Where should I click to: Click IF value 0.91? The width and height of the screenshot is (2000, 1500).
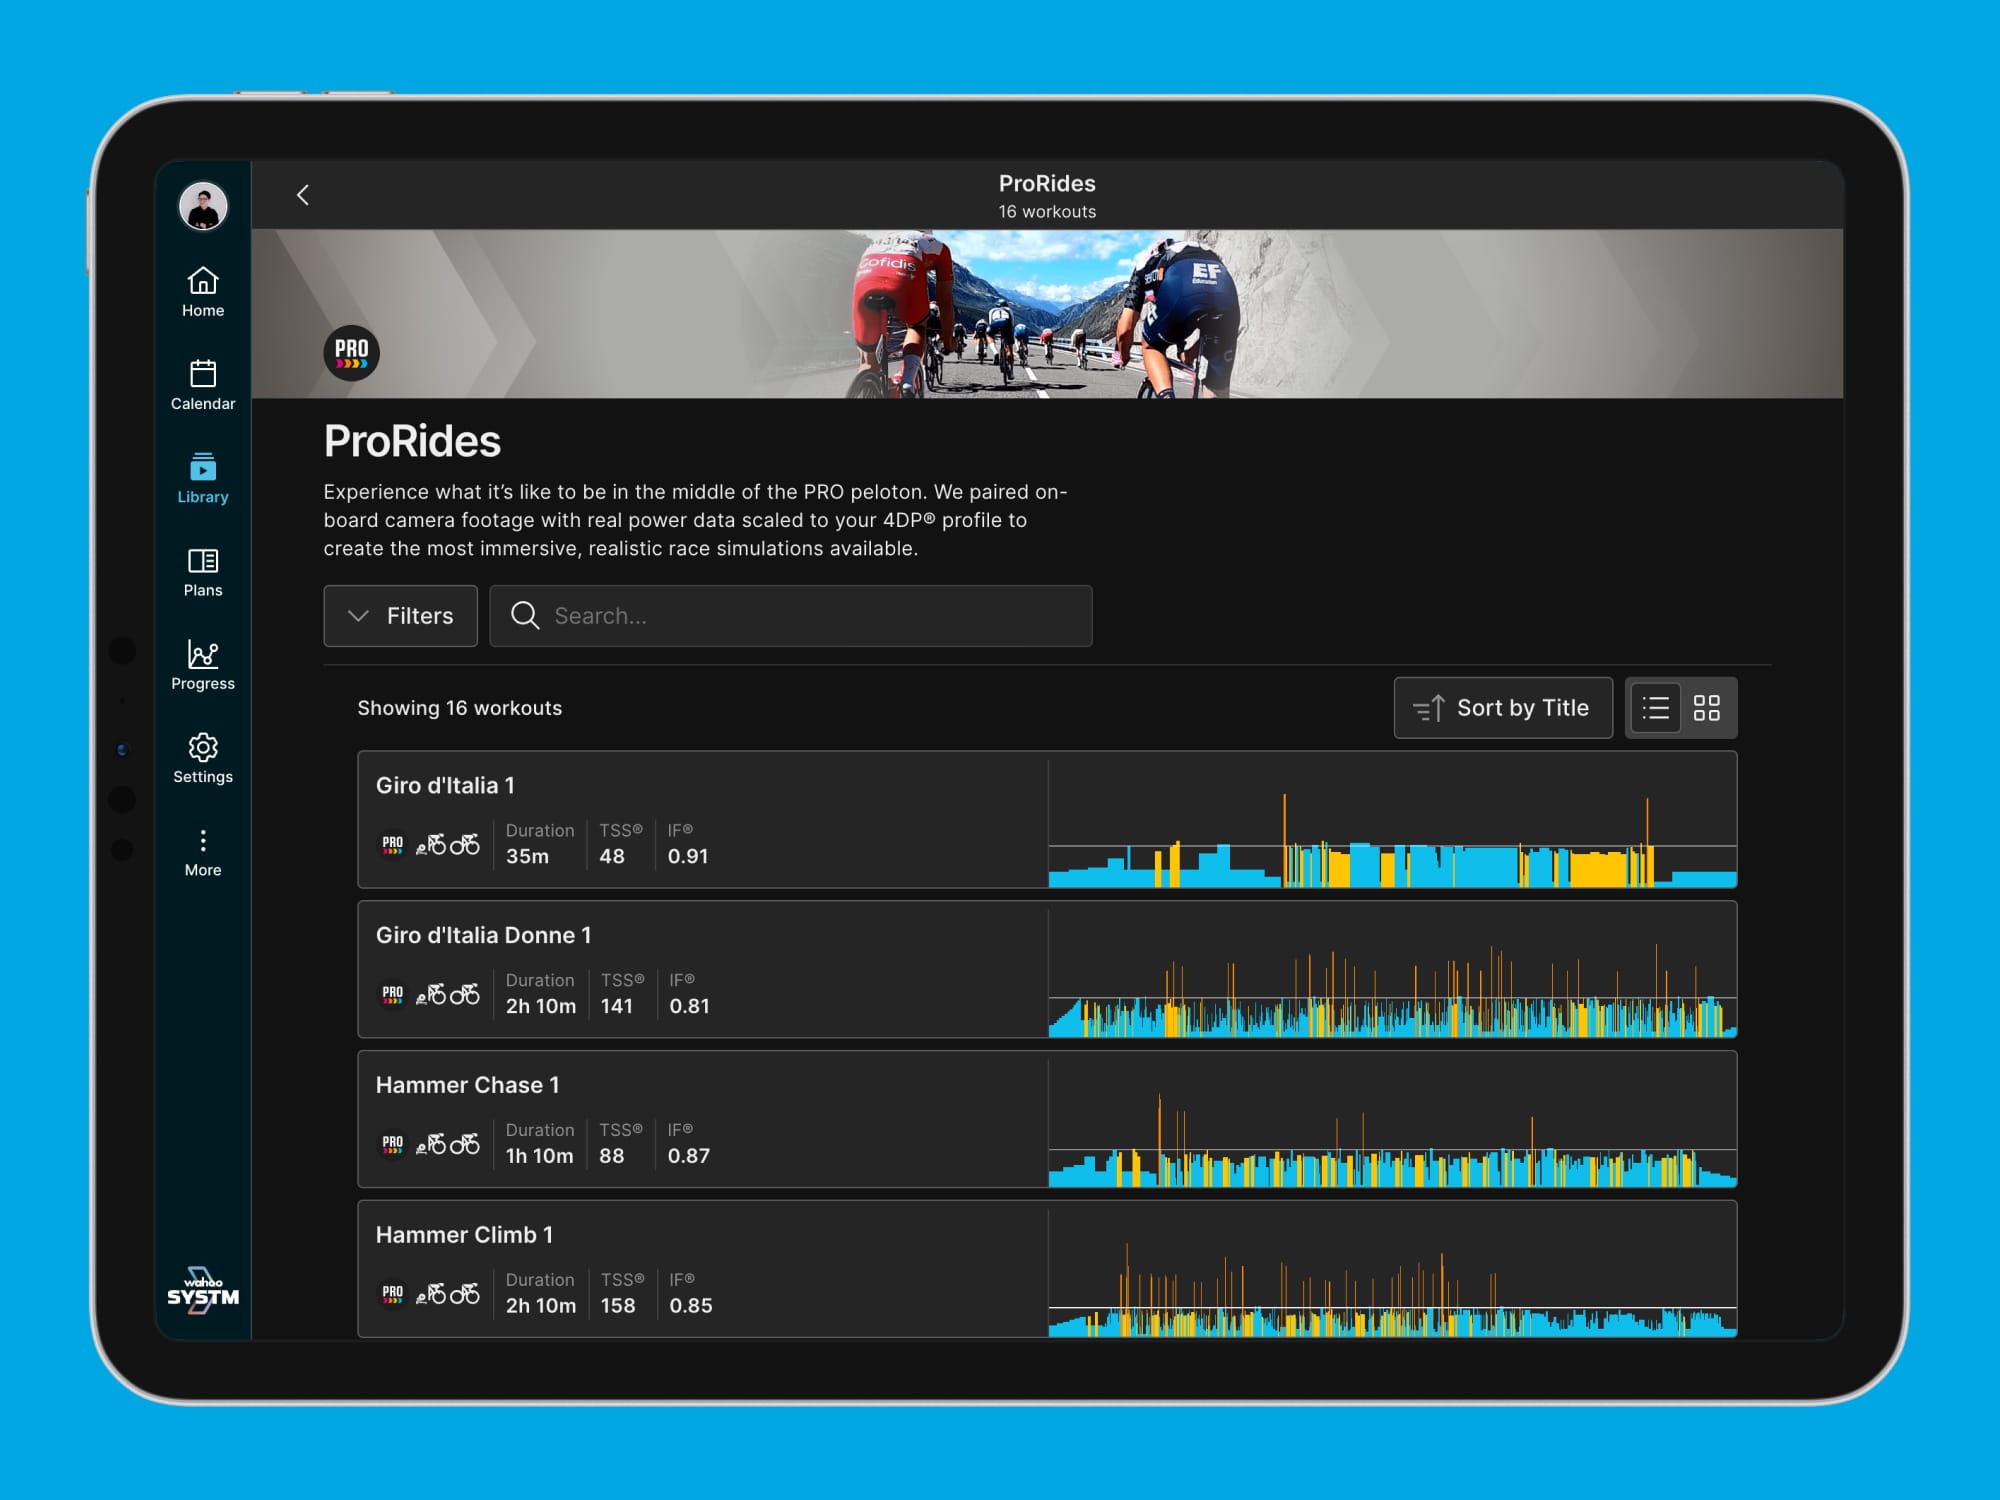(688, 857)
